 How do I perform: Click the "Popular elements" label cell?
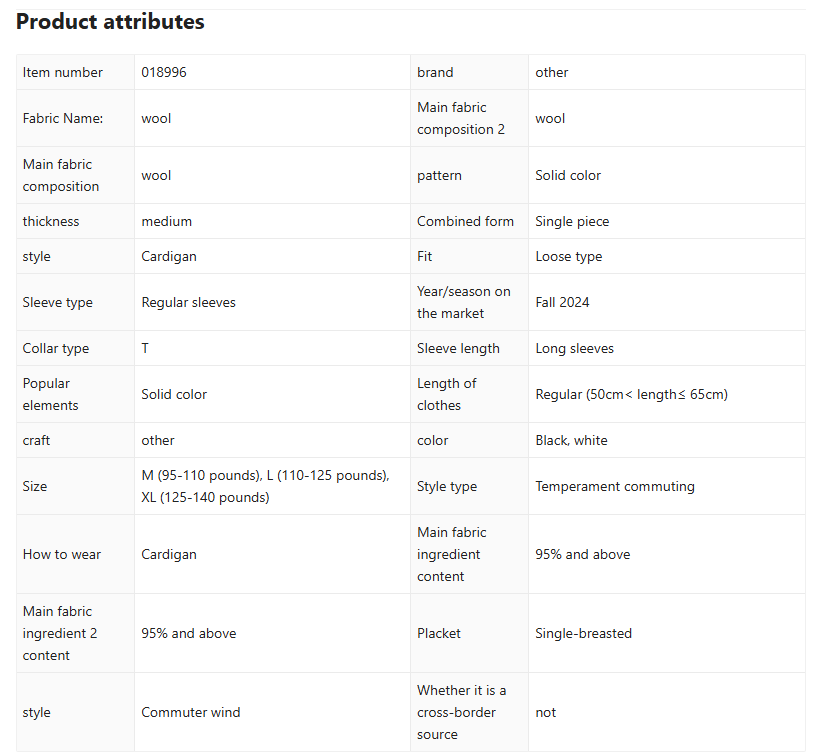tap(47, 394)
